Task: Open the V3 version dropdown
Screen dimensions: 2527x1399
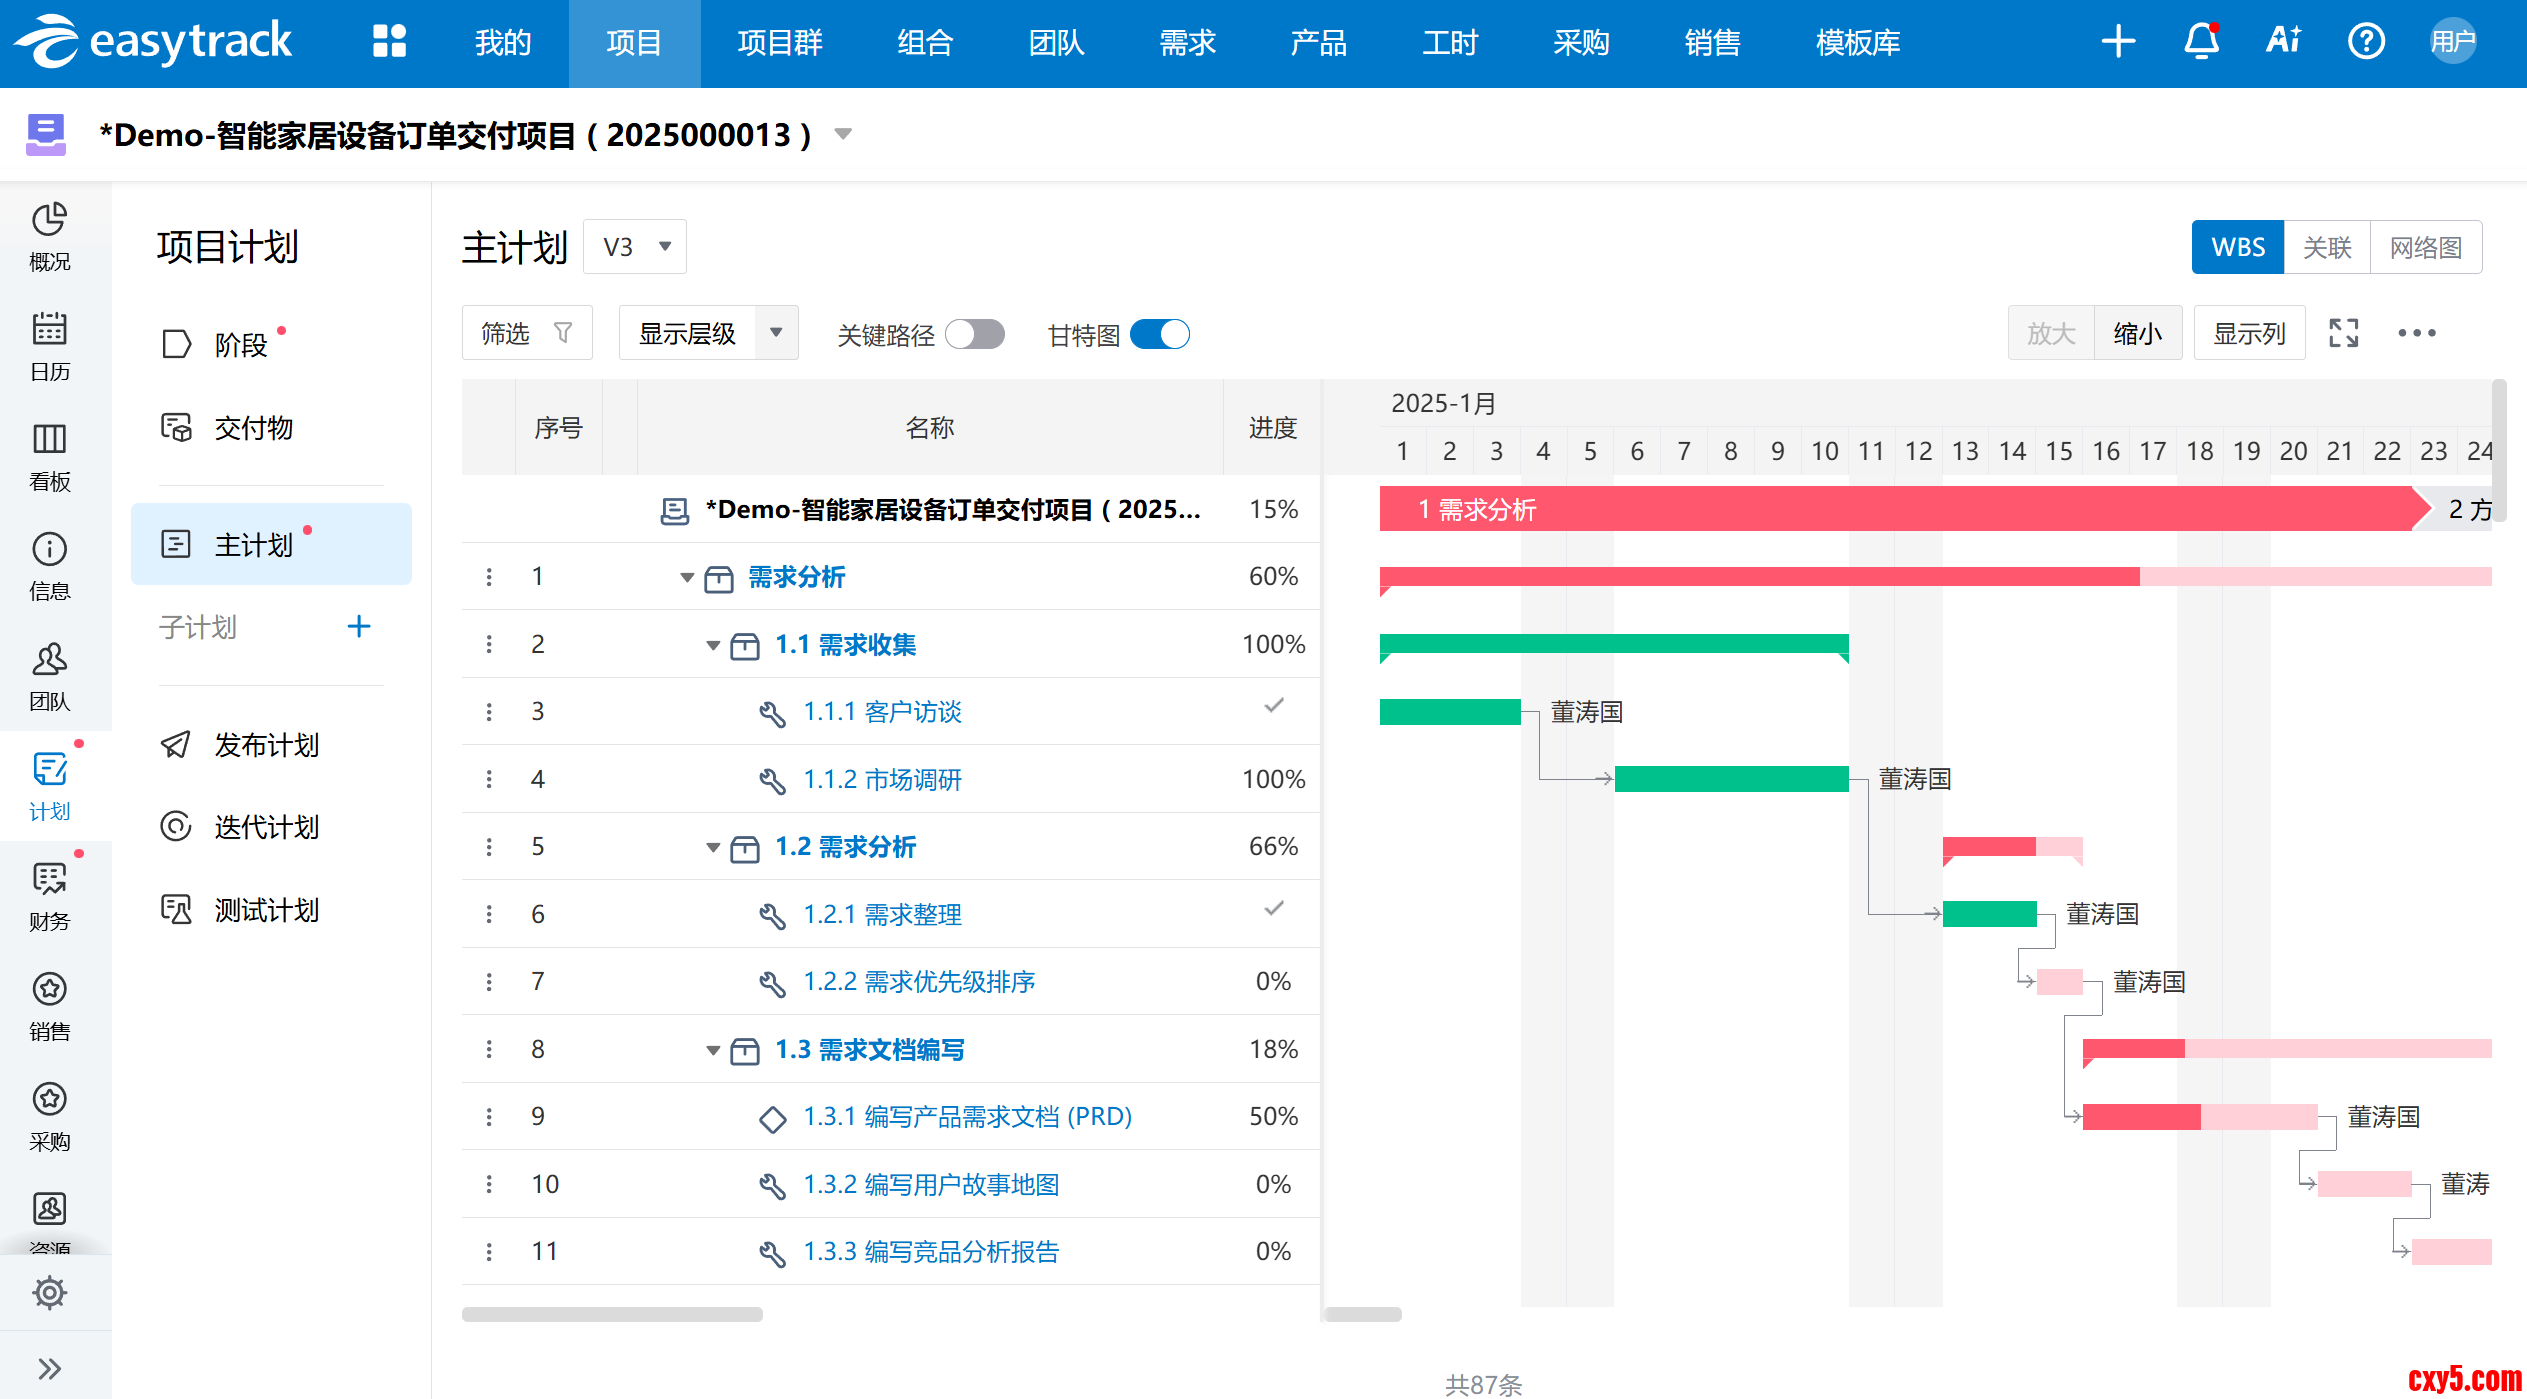Action: point(636,247)
